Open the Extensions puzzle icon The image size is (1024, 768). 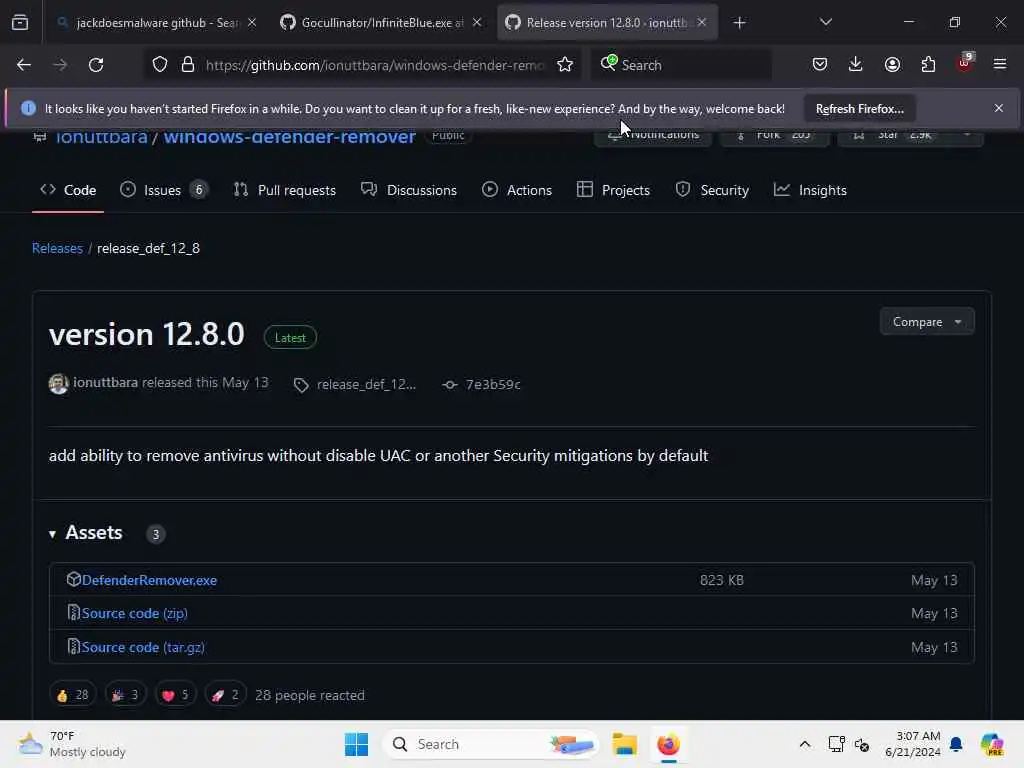(928, 64)
